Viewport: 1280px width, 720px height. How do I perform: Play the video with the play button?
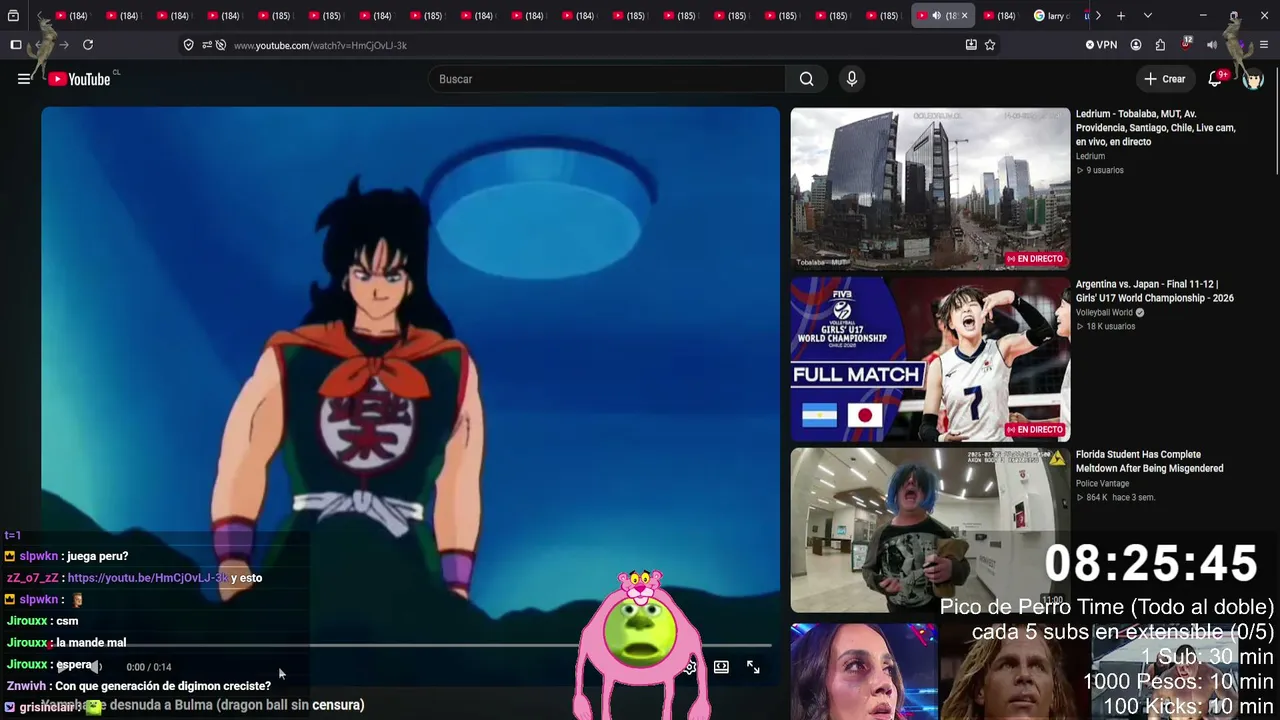63,667
